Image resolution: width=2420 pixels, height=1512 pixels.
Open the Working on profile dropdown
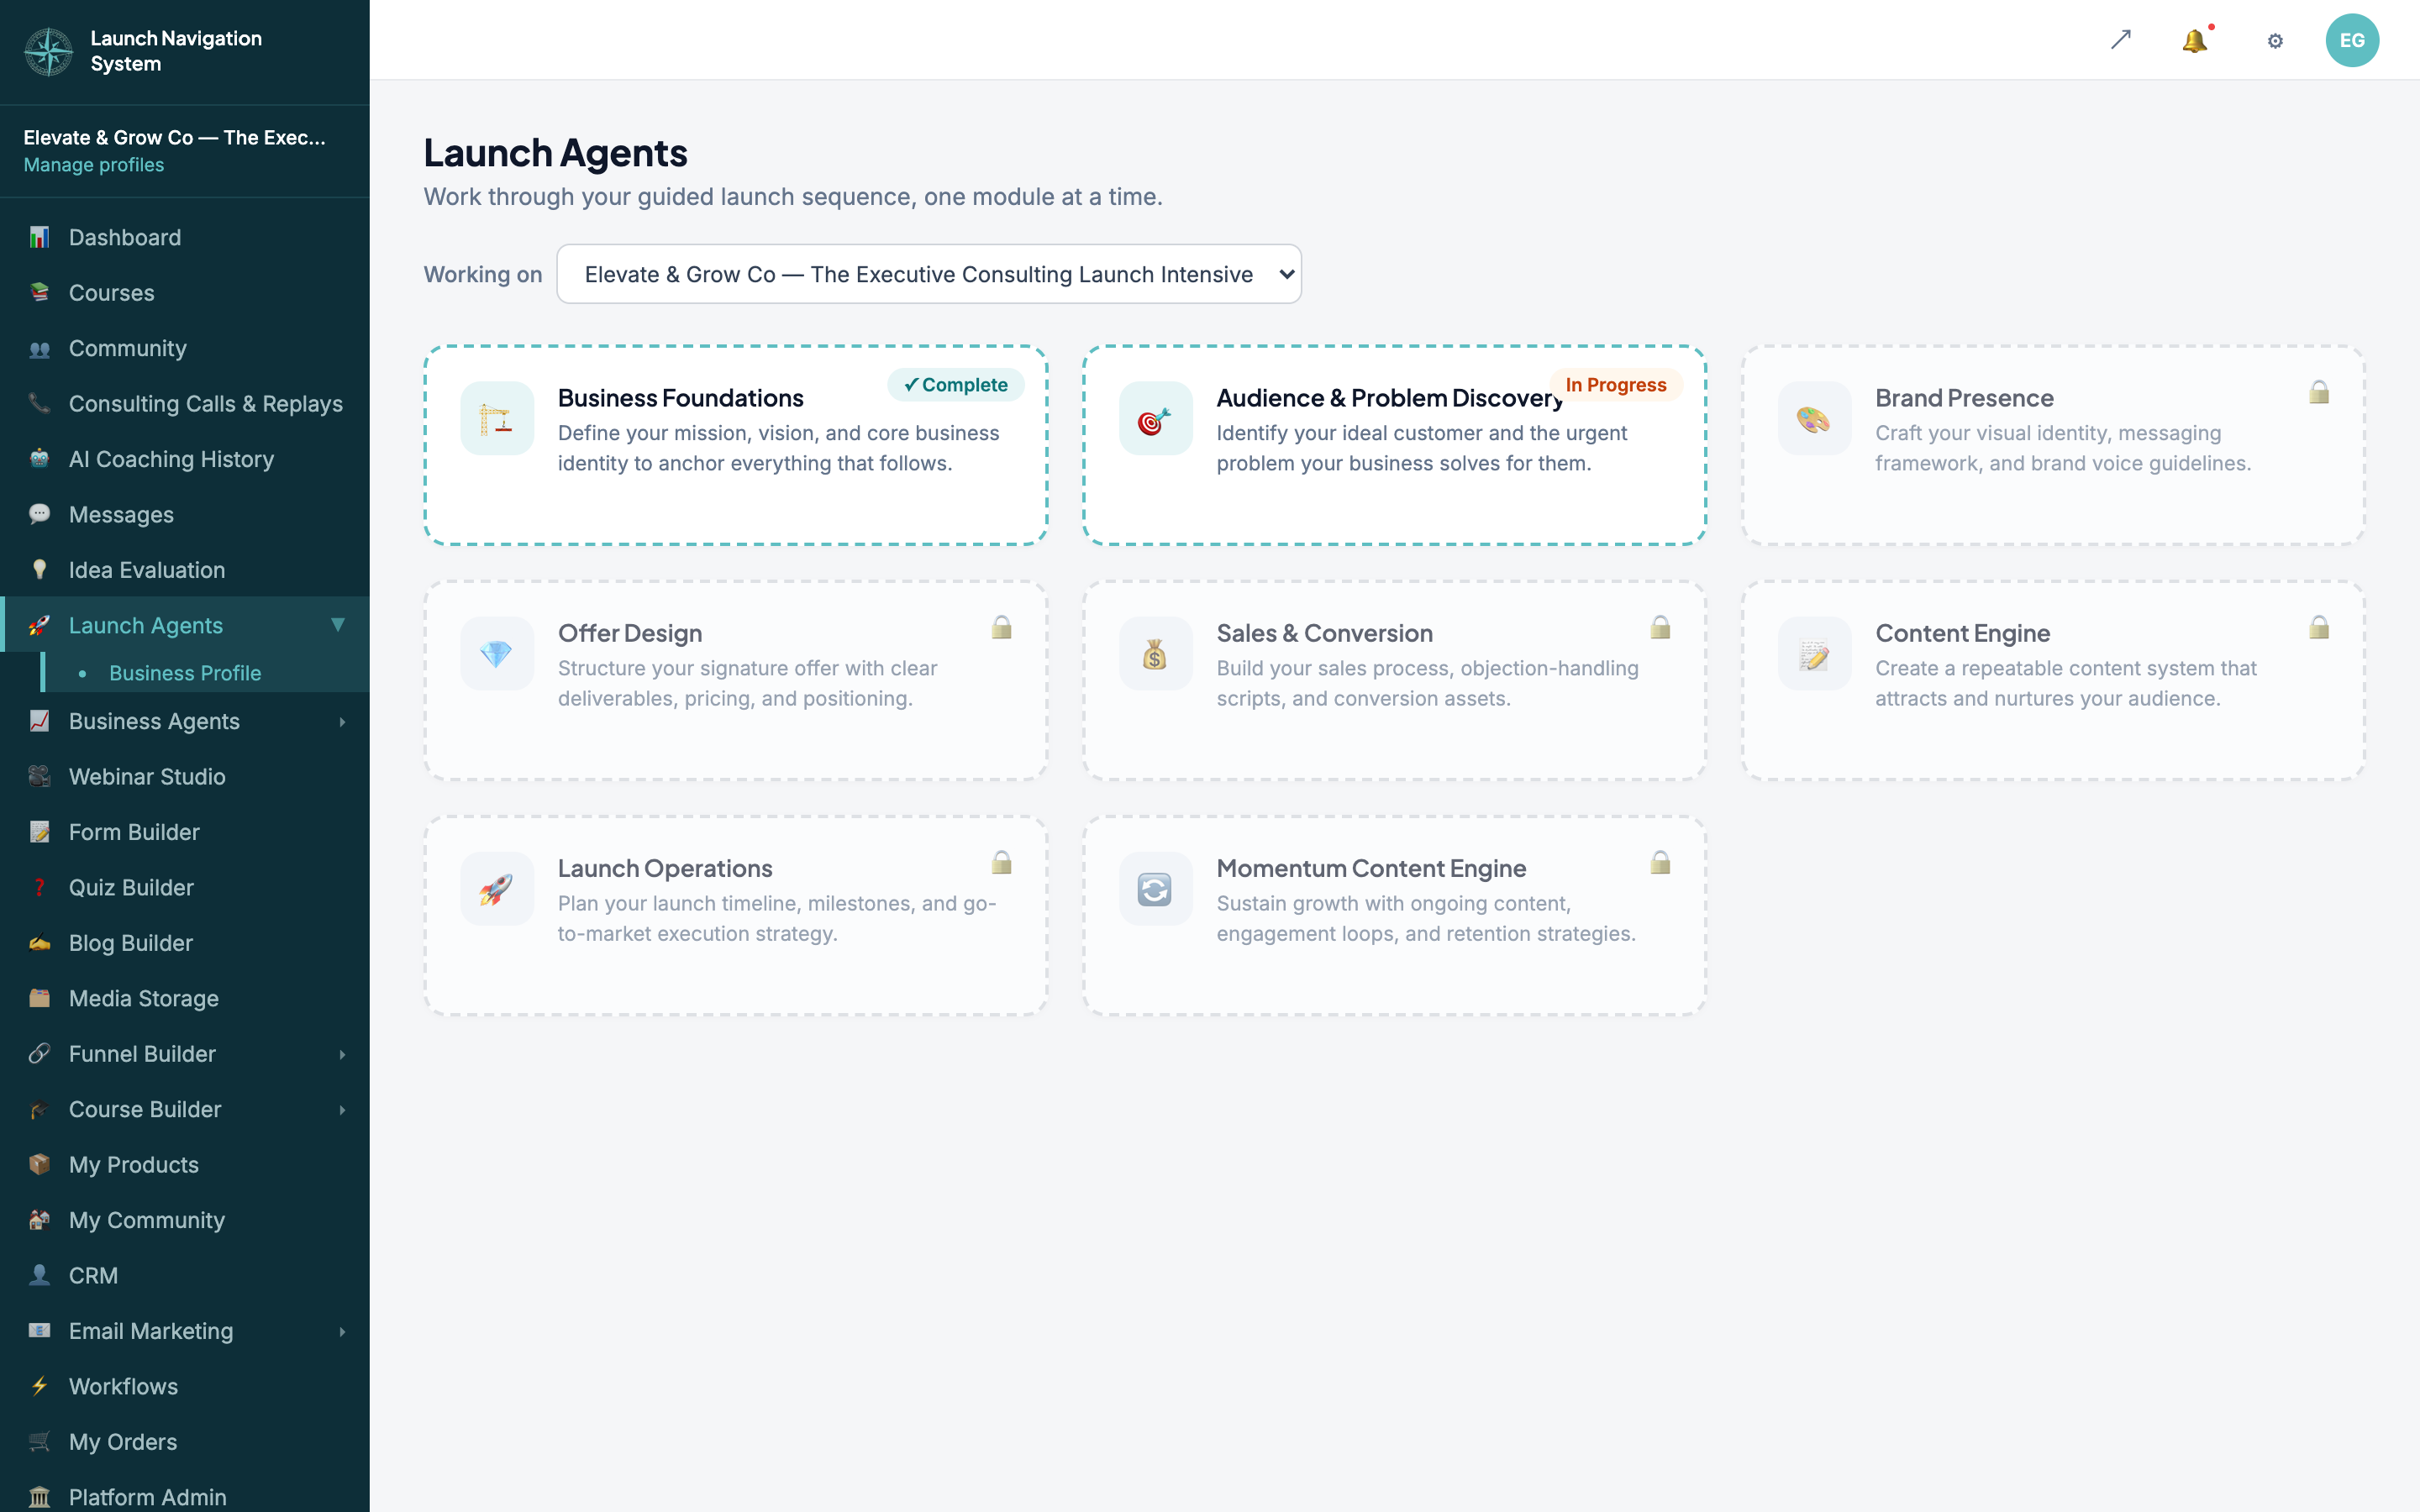[x=929, y=274]
